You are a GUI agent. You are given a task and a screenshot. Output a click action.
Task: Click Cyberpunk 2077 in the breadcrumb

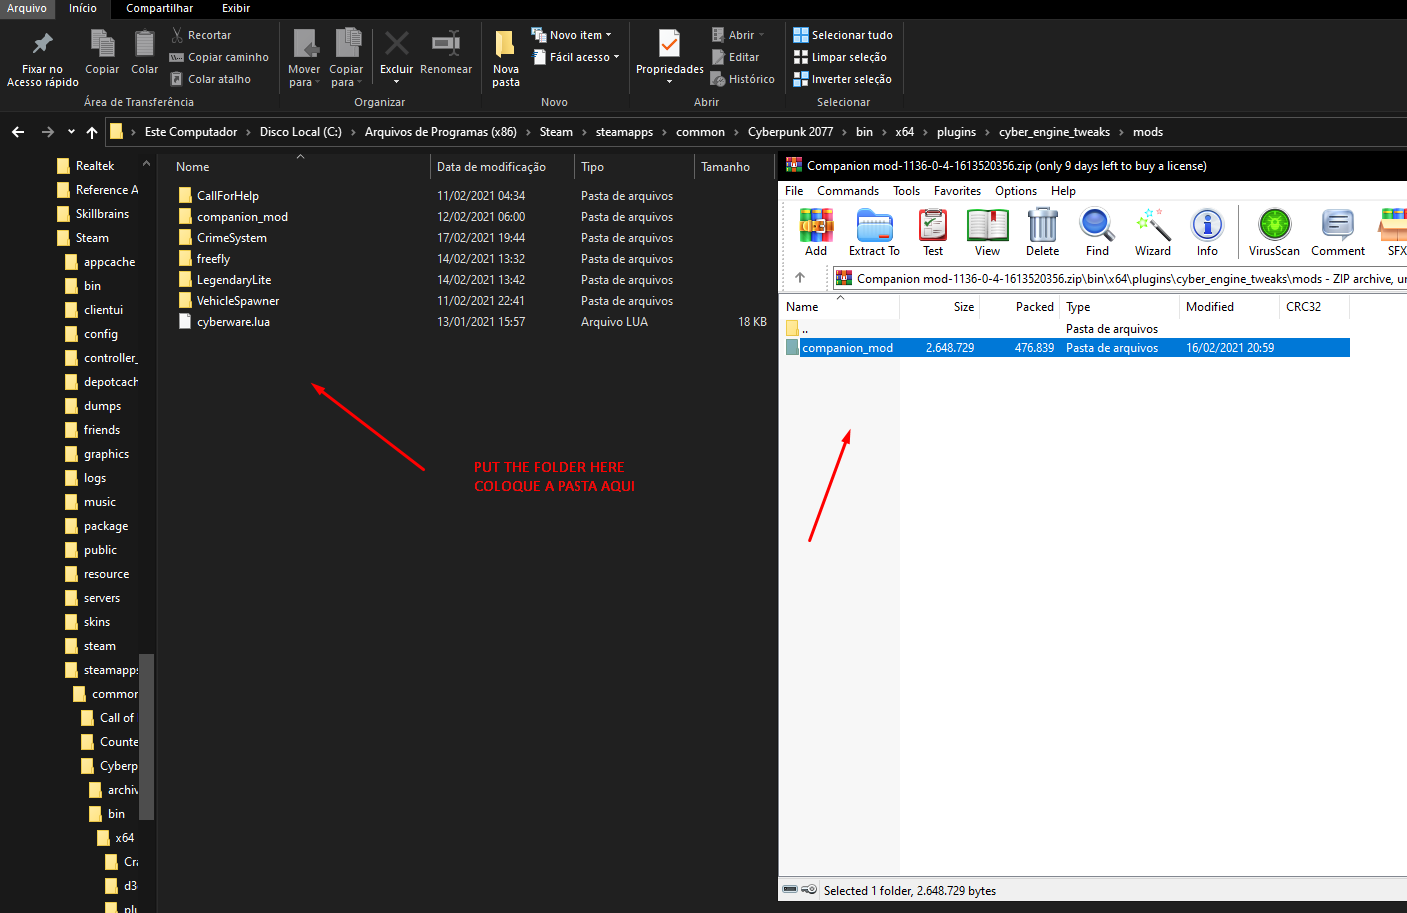pyautogui.click(x=790, y=132)
